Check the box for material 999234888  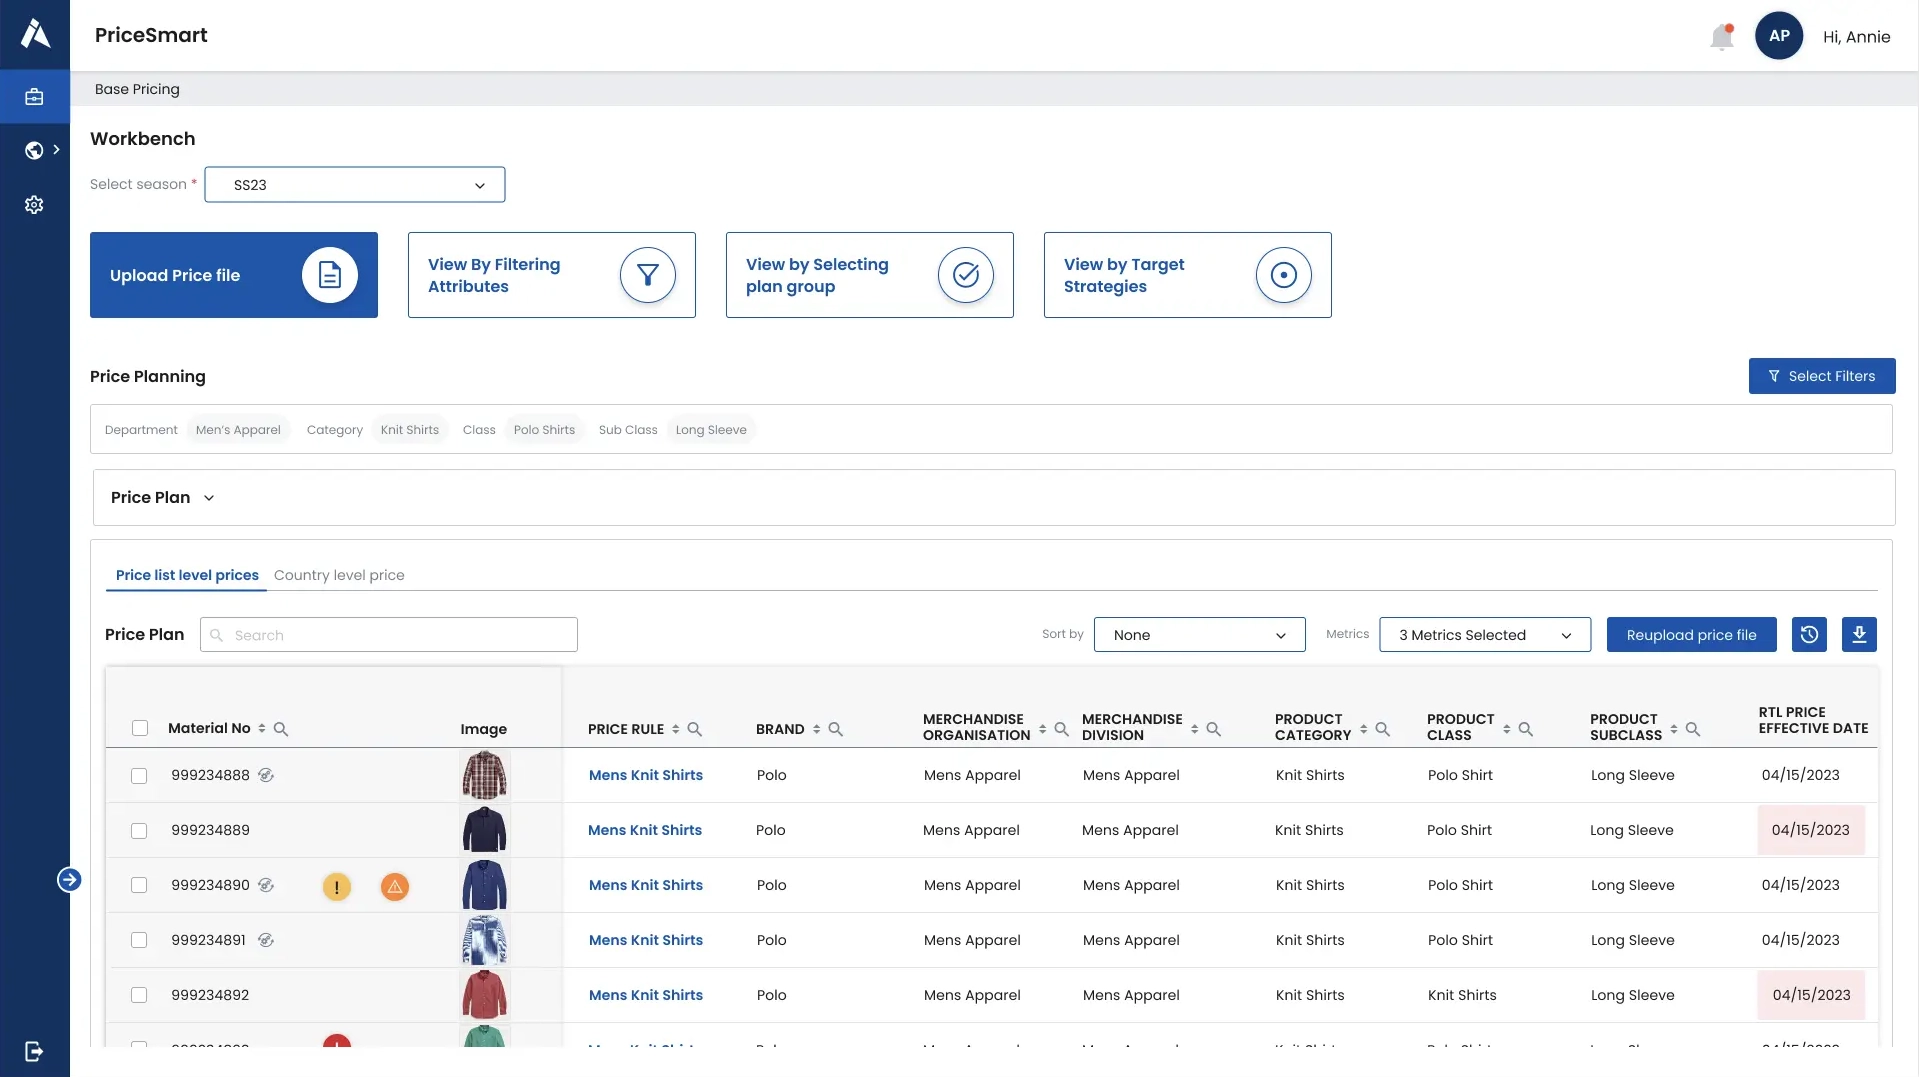tap(139, 776)
